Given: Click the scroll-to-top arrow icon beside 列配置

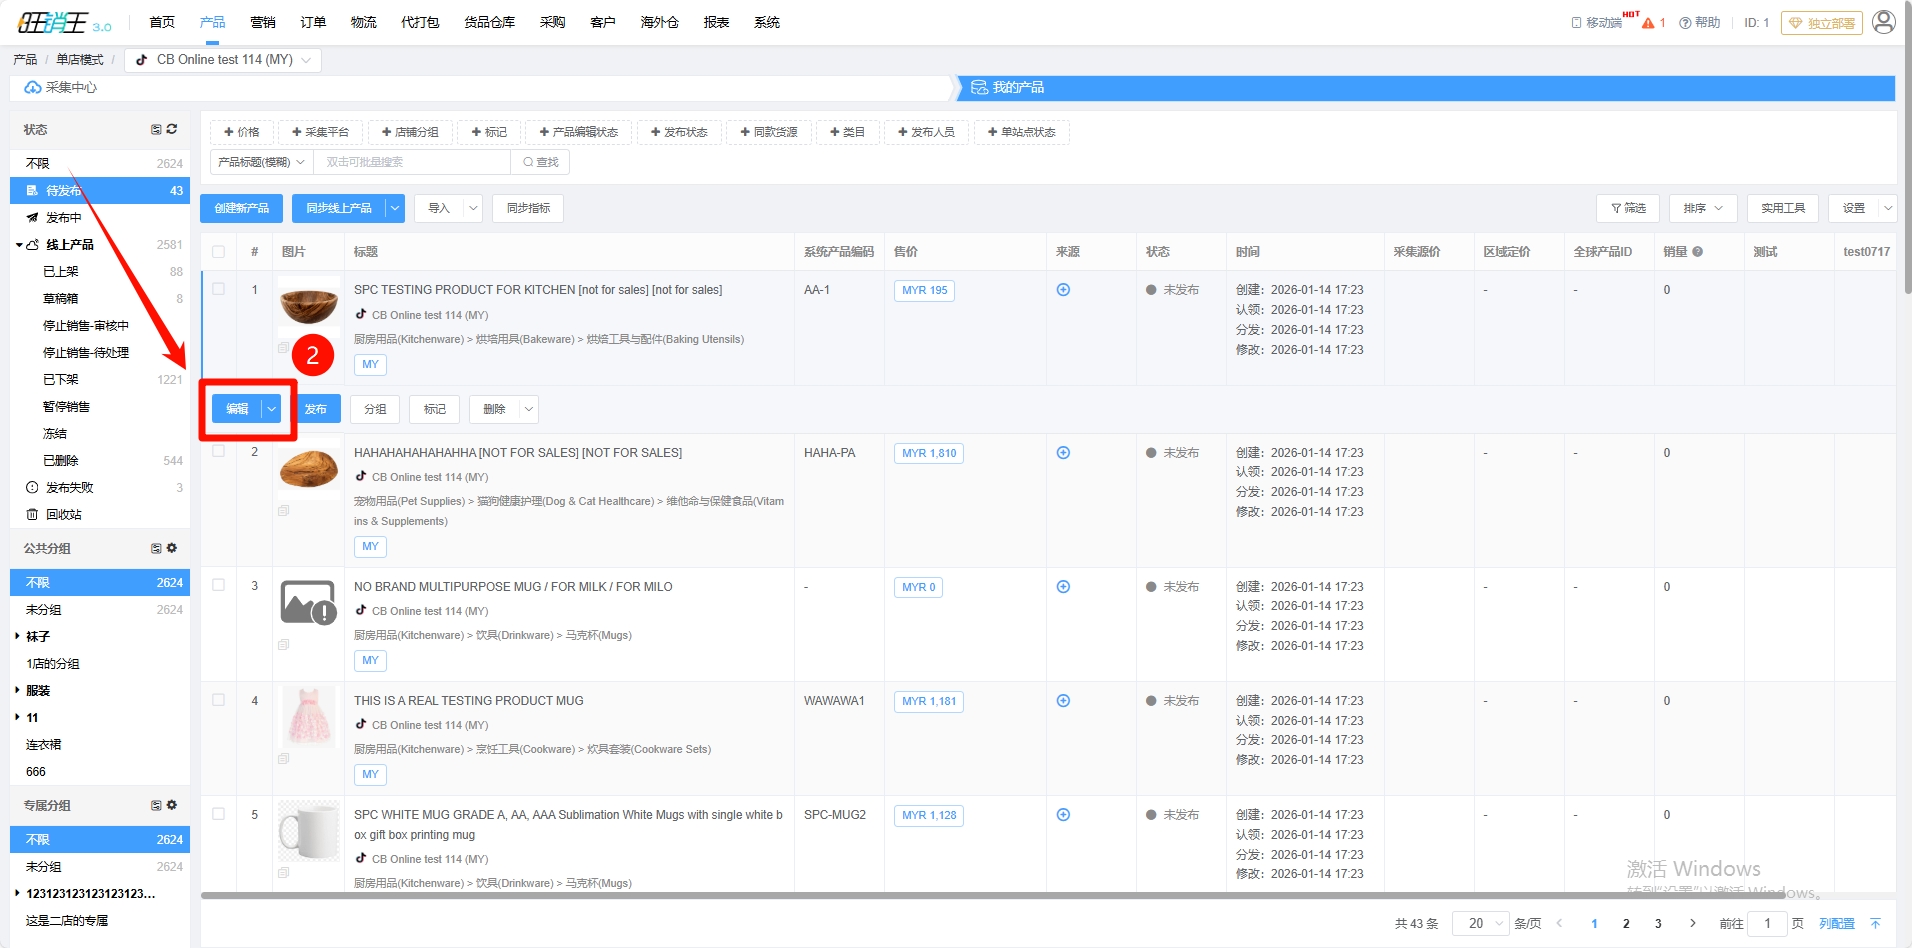Looking at the screenshot, I should [x=1875, y=923].
